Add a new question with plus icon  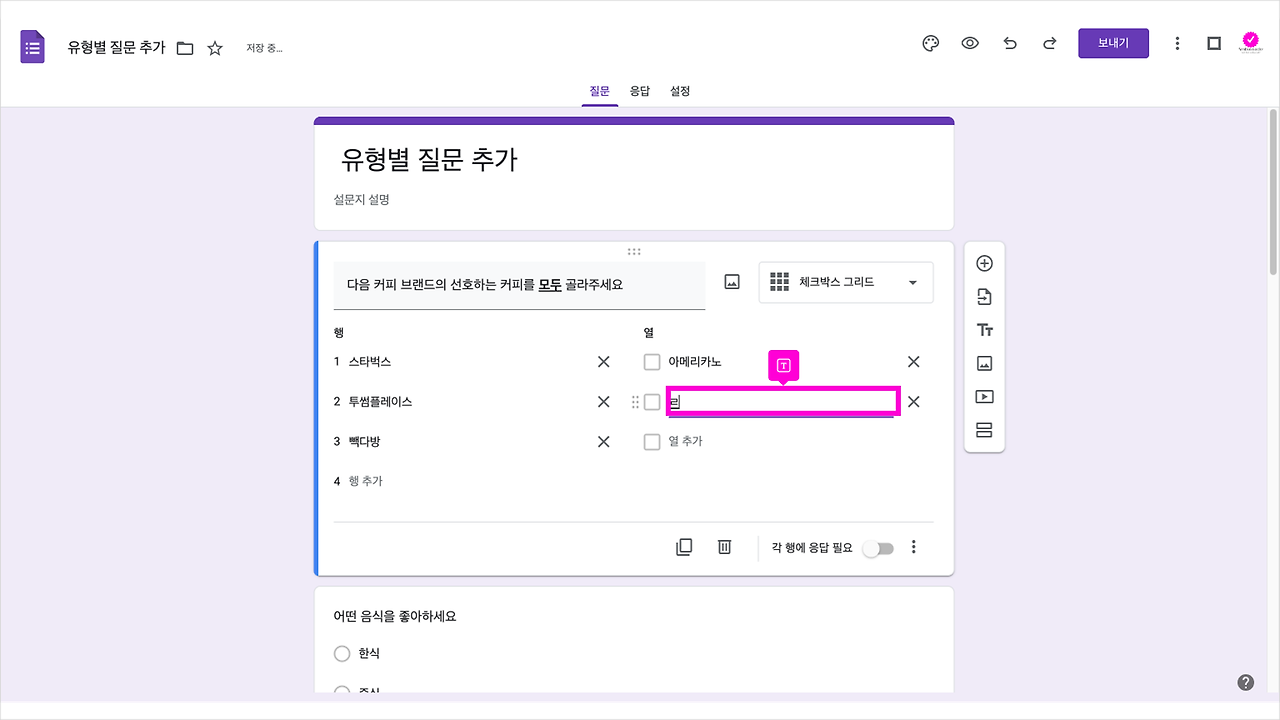[x=984, y=262]
